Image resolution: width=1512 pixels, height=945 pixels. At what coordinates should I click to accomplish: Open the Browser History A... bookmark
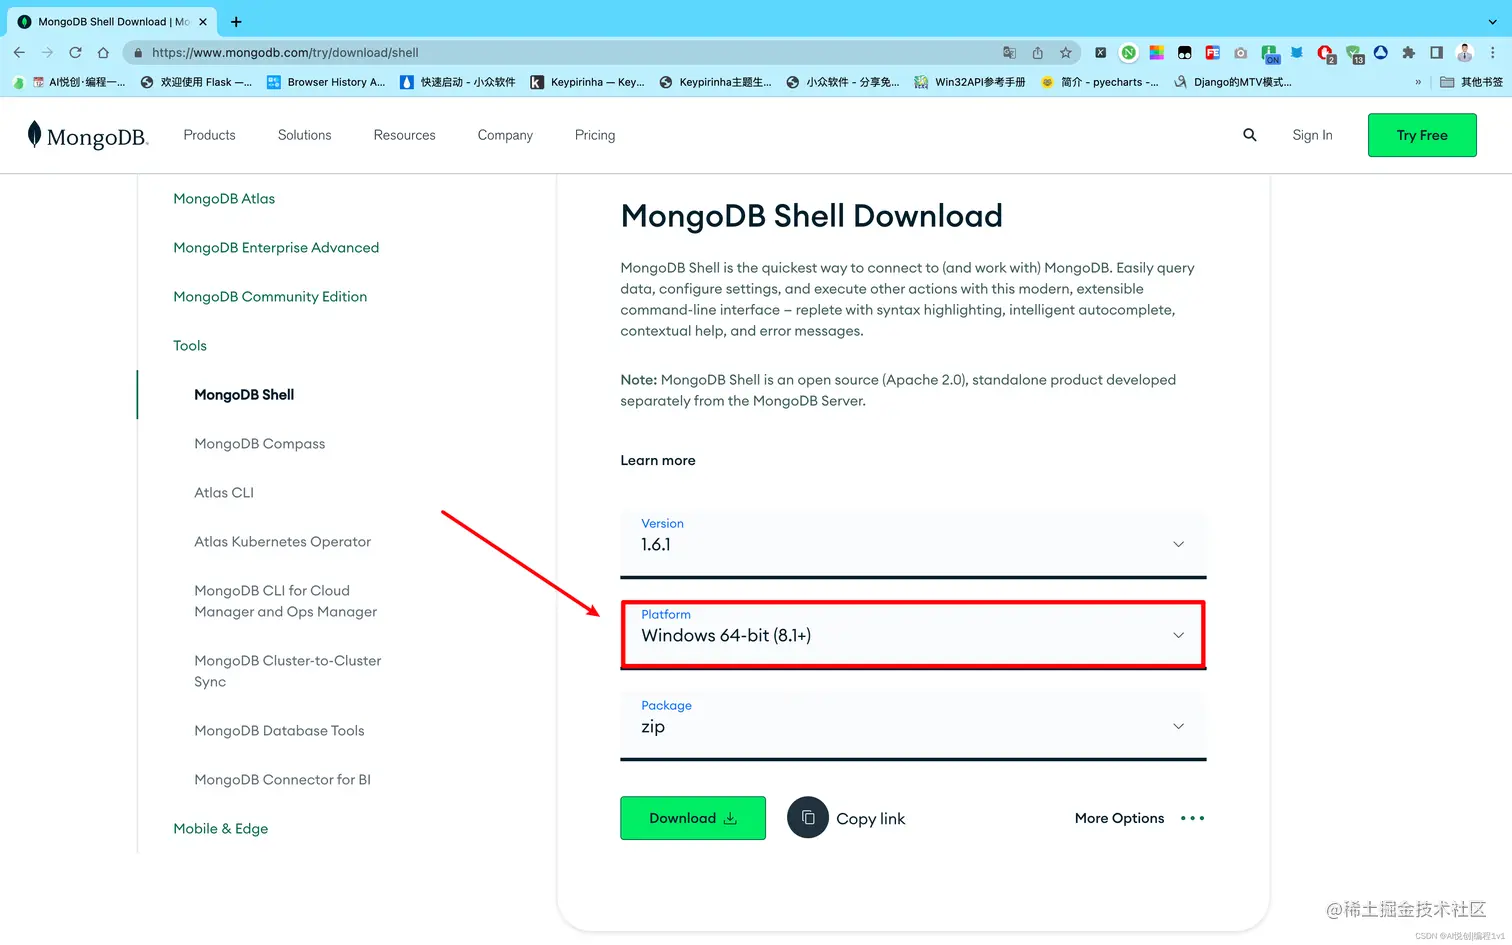326,82
